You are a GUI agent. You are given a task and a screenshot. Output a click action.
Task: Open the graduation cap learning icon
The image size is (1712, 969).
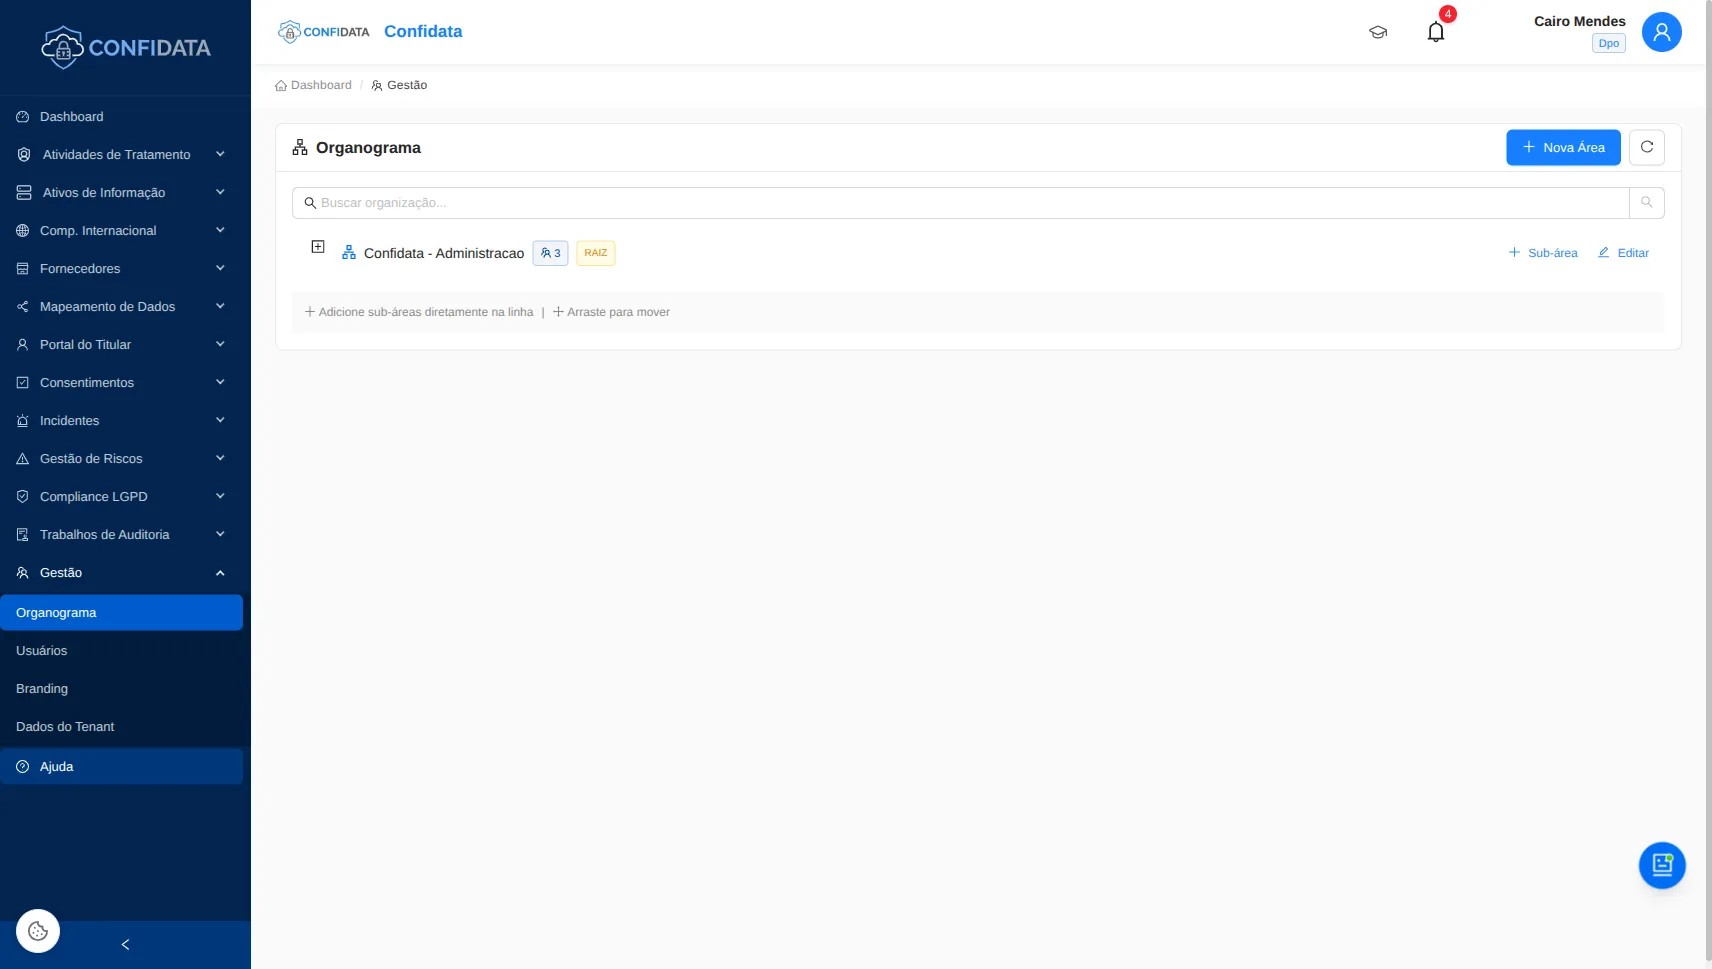pos(1377,31)
